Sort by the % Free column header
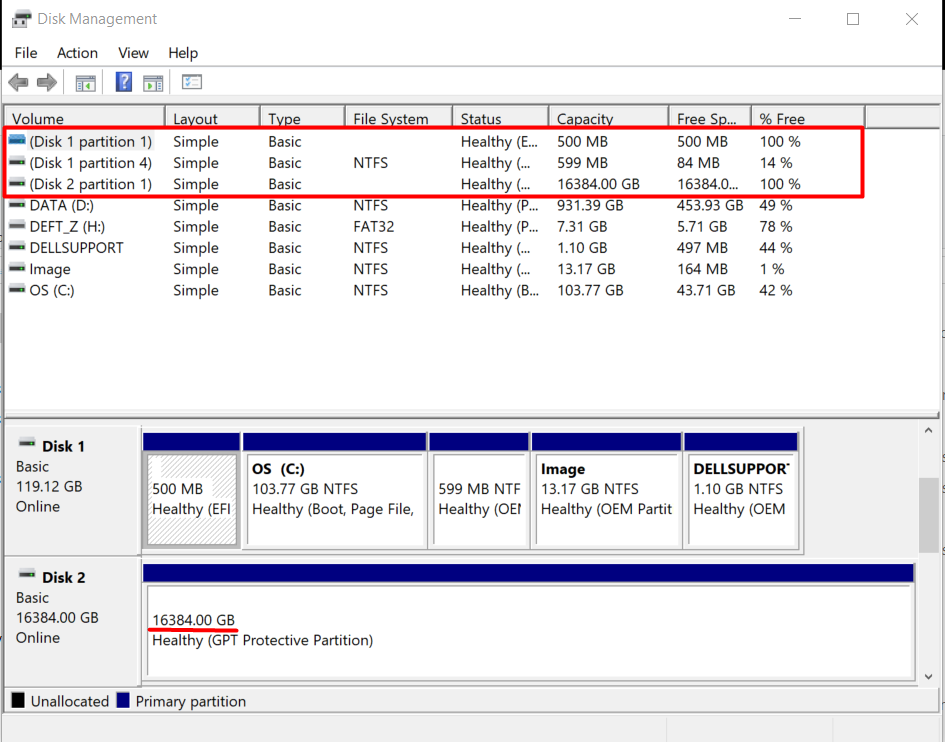The width and height of the screenshot is (945, 742). 808,118
